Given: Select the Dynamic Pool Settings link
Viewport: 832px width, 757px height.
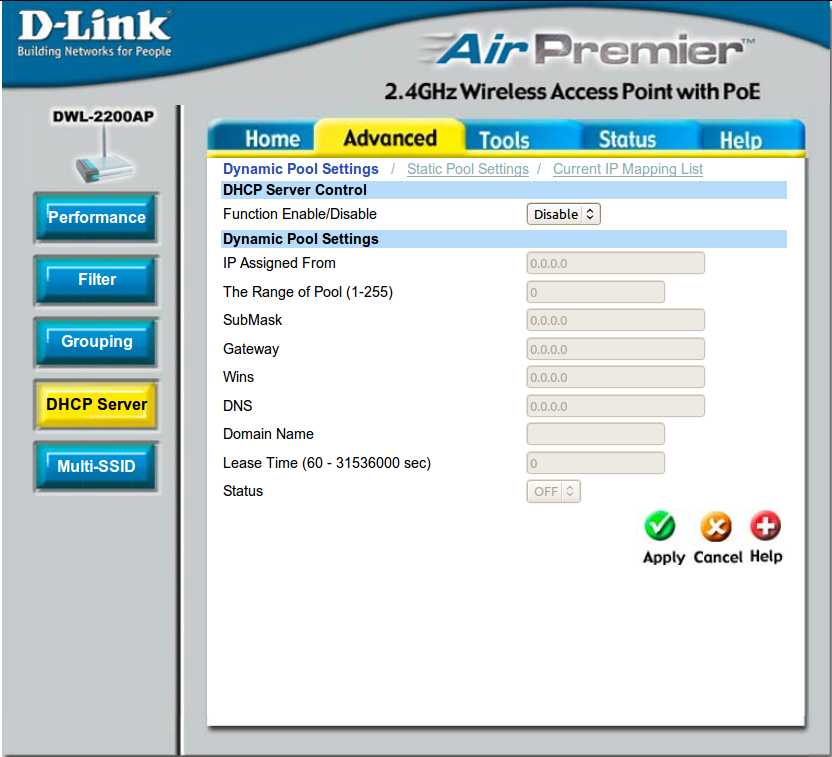Looking at the screenshot, I should [300, 169].
